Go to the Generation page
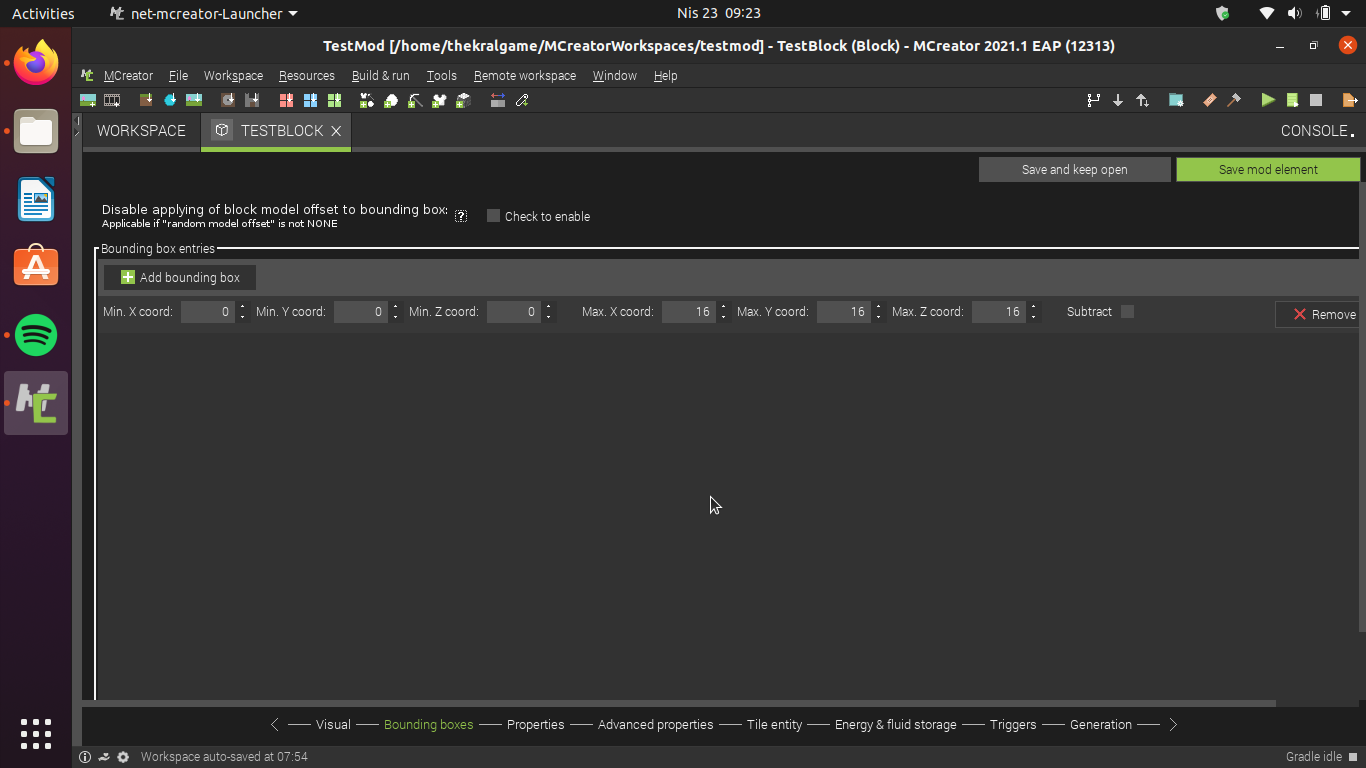Image resolution: width=1366 pixels, height=768 pixels. pos(1101,724)
